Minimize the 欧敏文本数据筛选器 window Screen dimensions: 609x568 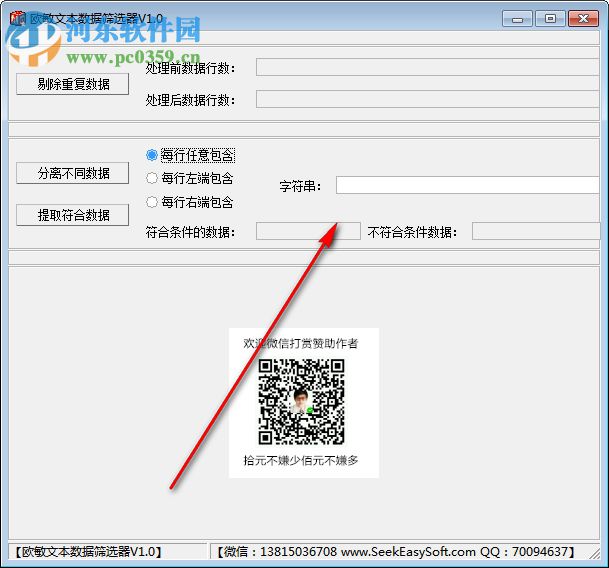click(x=517, y=19)
